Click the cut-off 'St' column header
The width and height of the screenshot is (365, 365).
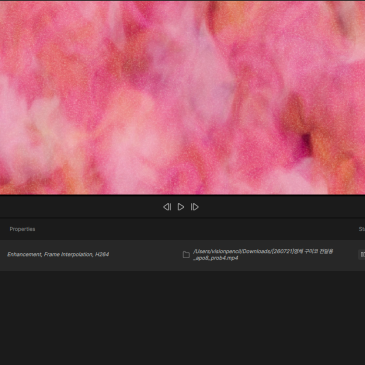point(362,229)
